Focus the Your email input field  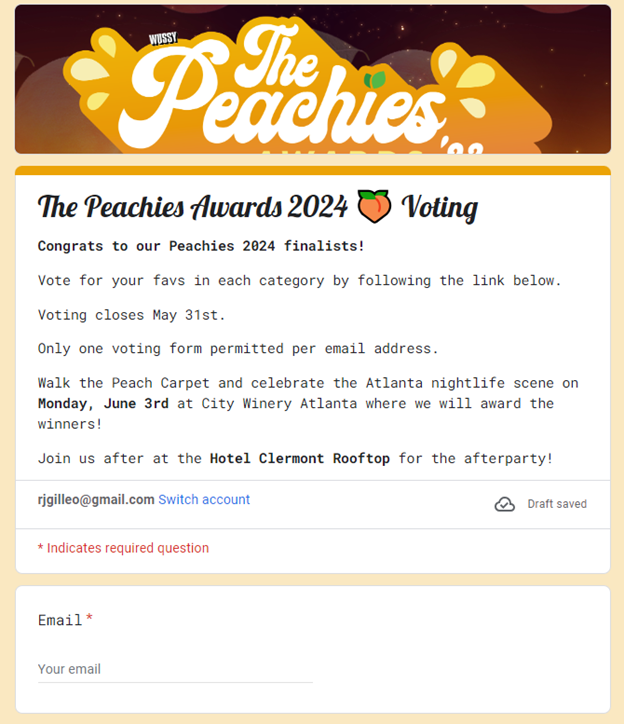(175, 669)
